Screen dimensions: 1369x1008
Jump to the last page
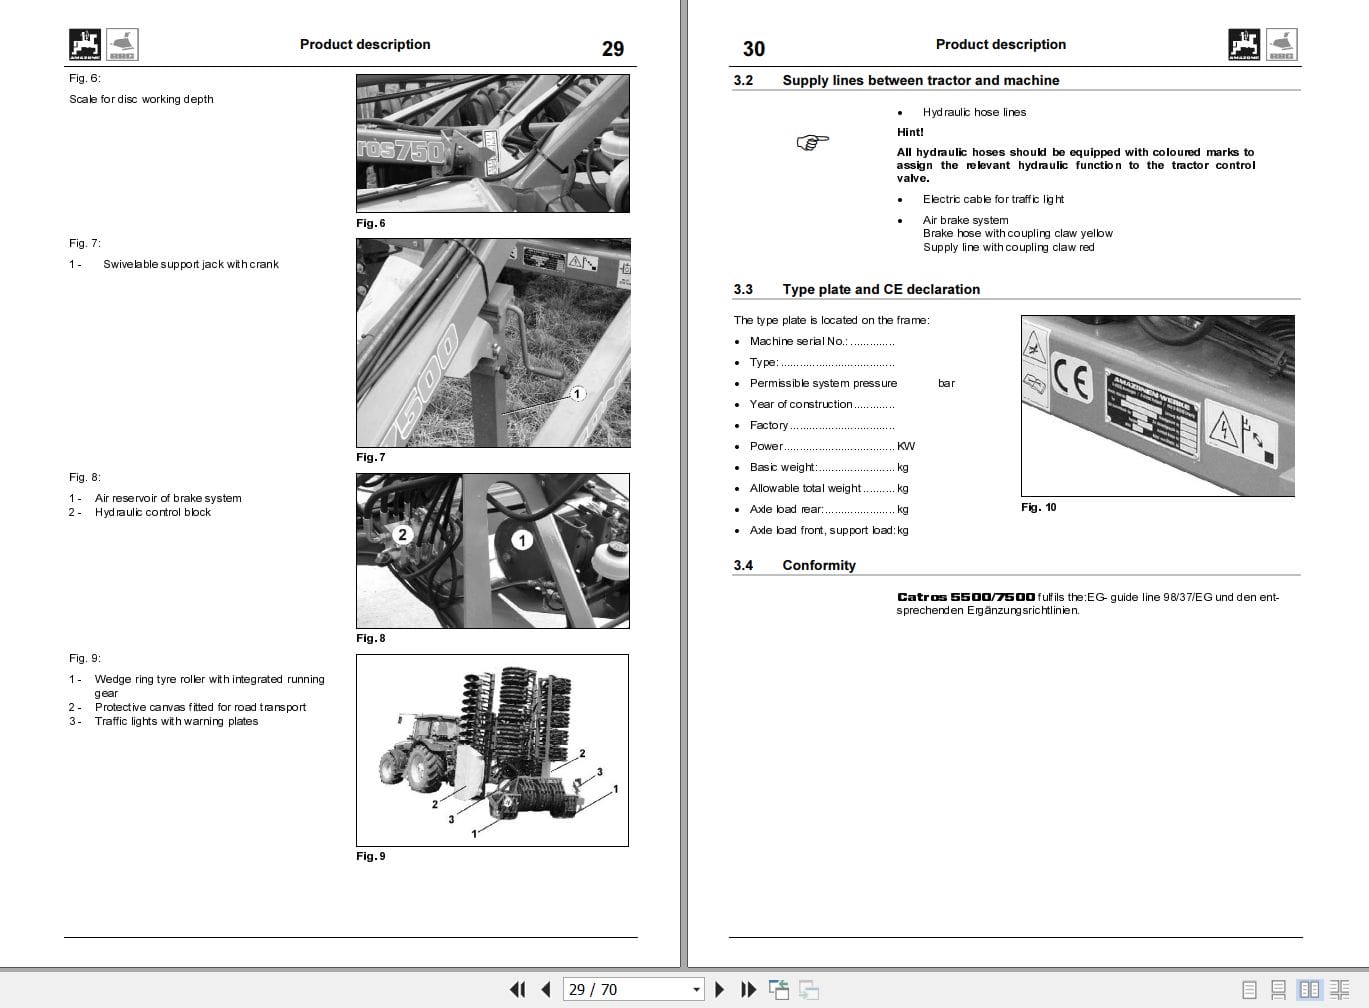[x=748, y=989]
